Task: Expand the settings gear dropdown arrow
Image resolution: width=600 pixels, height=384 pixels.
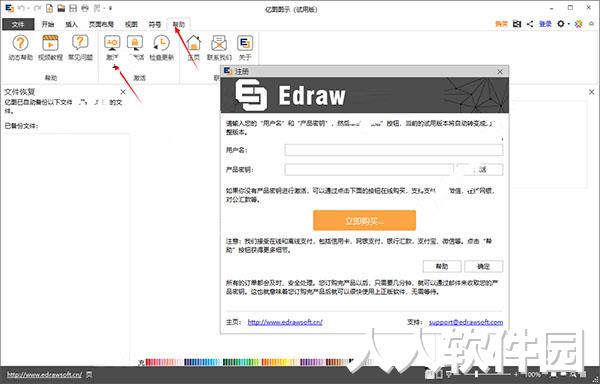Action: (569, 24)
